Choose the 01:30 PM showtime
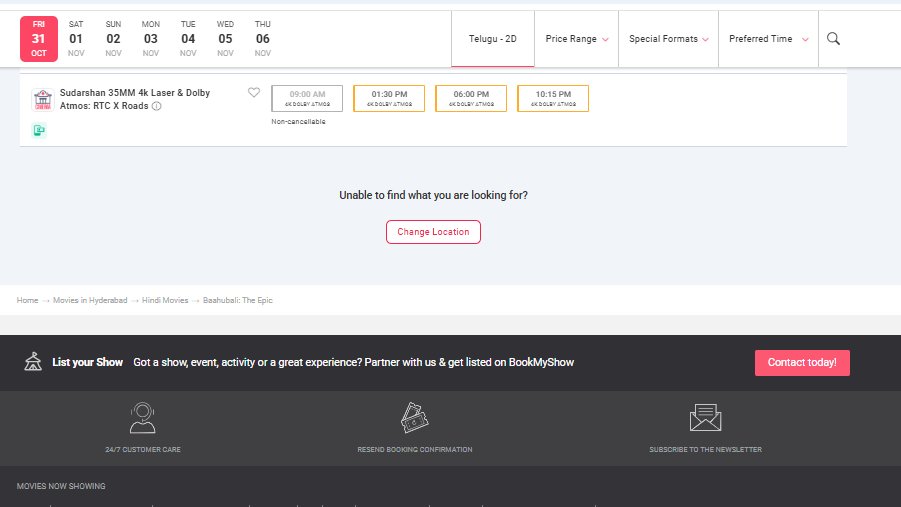This screenshot has width=901, height=507. point(389,98)
